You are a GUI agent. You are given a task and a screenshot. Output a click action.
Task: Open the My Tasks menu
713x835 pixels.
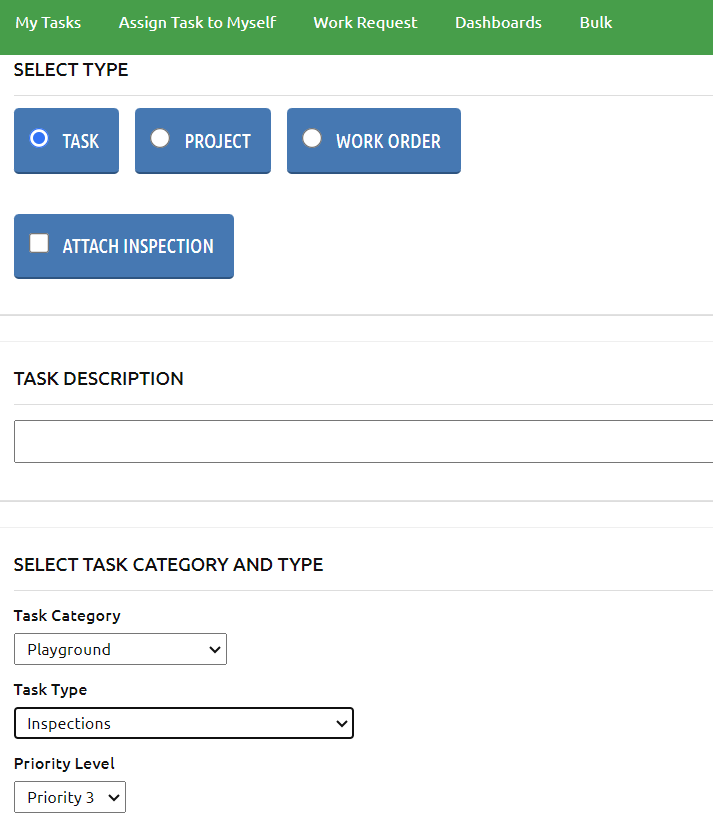click(x=48, y=22)
